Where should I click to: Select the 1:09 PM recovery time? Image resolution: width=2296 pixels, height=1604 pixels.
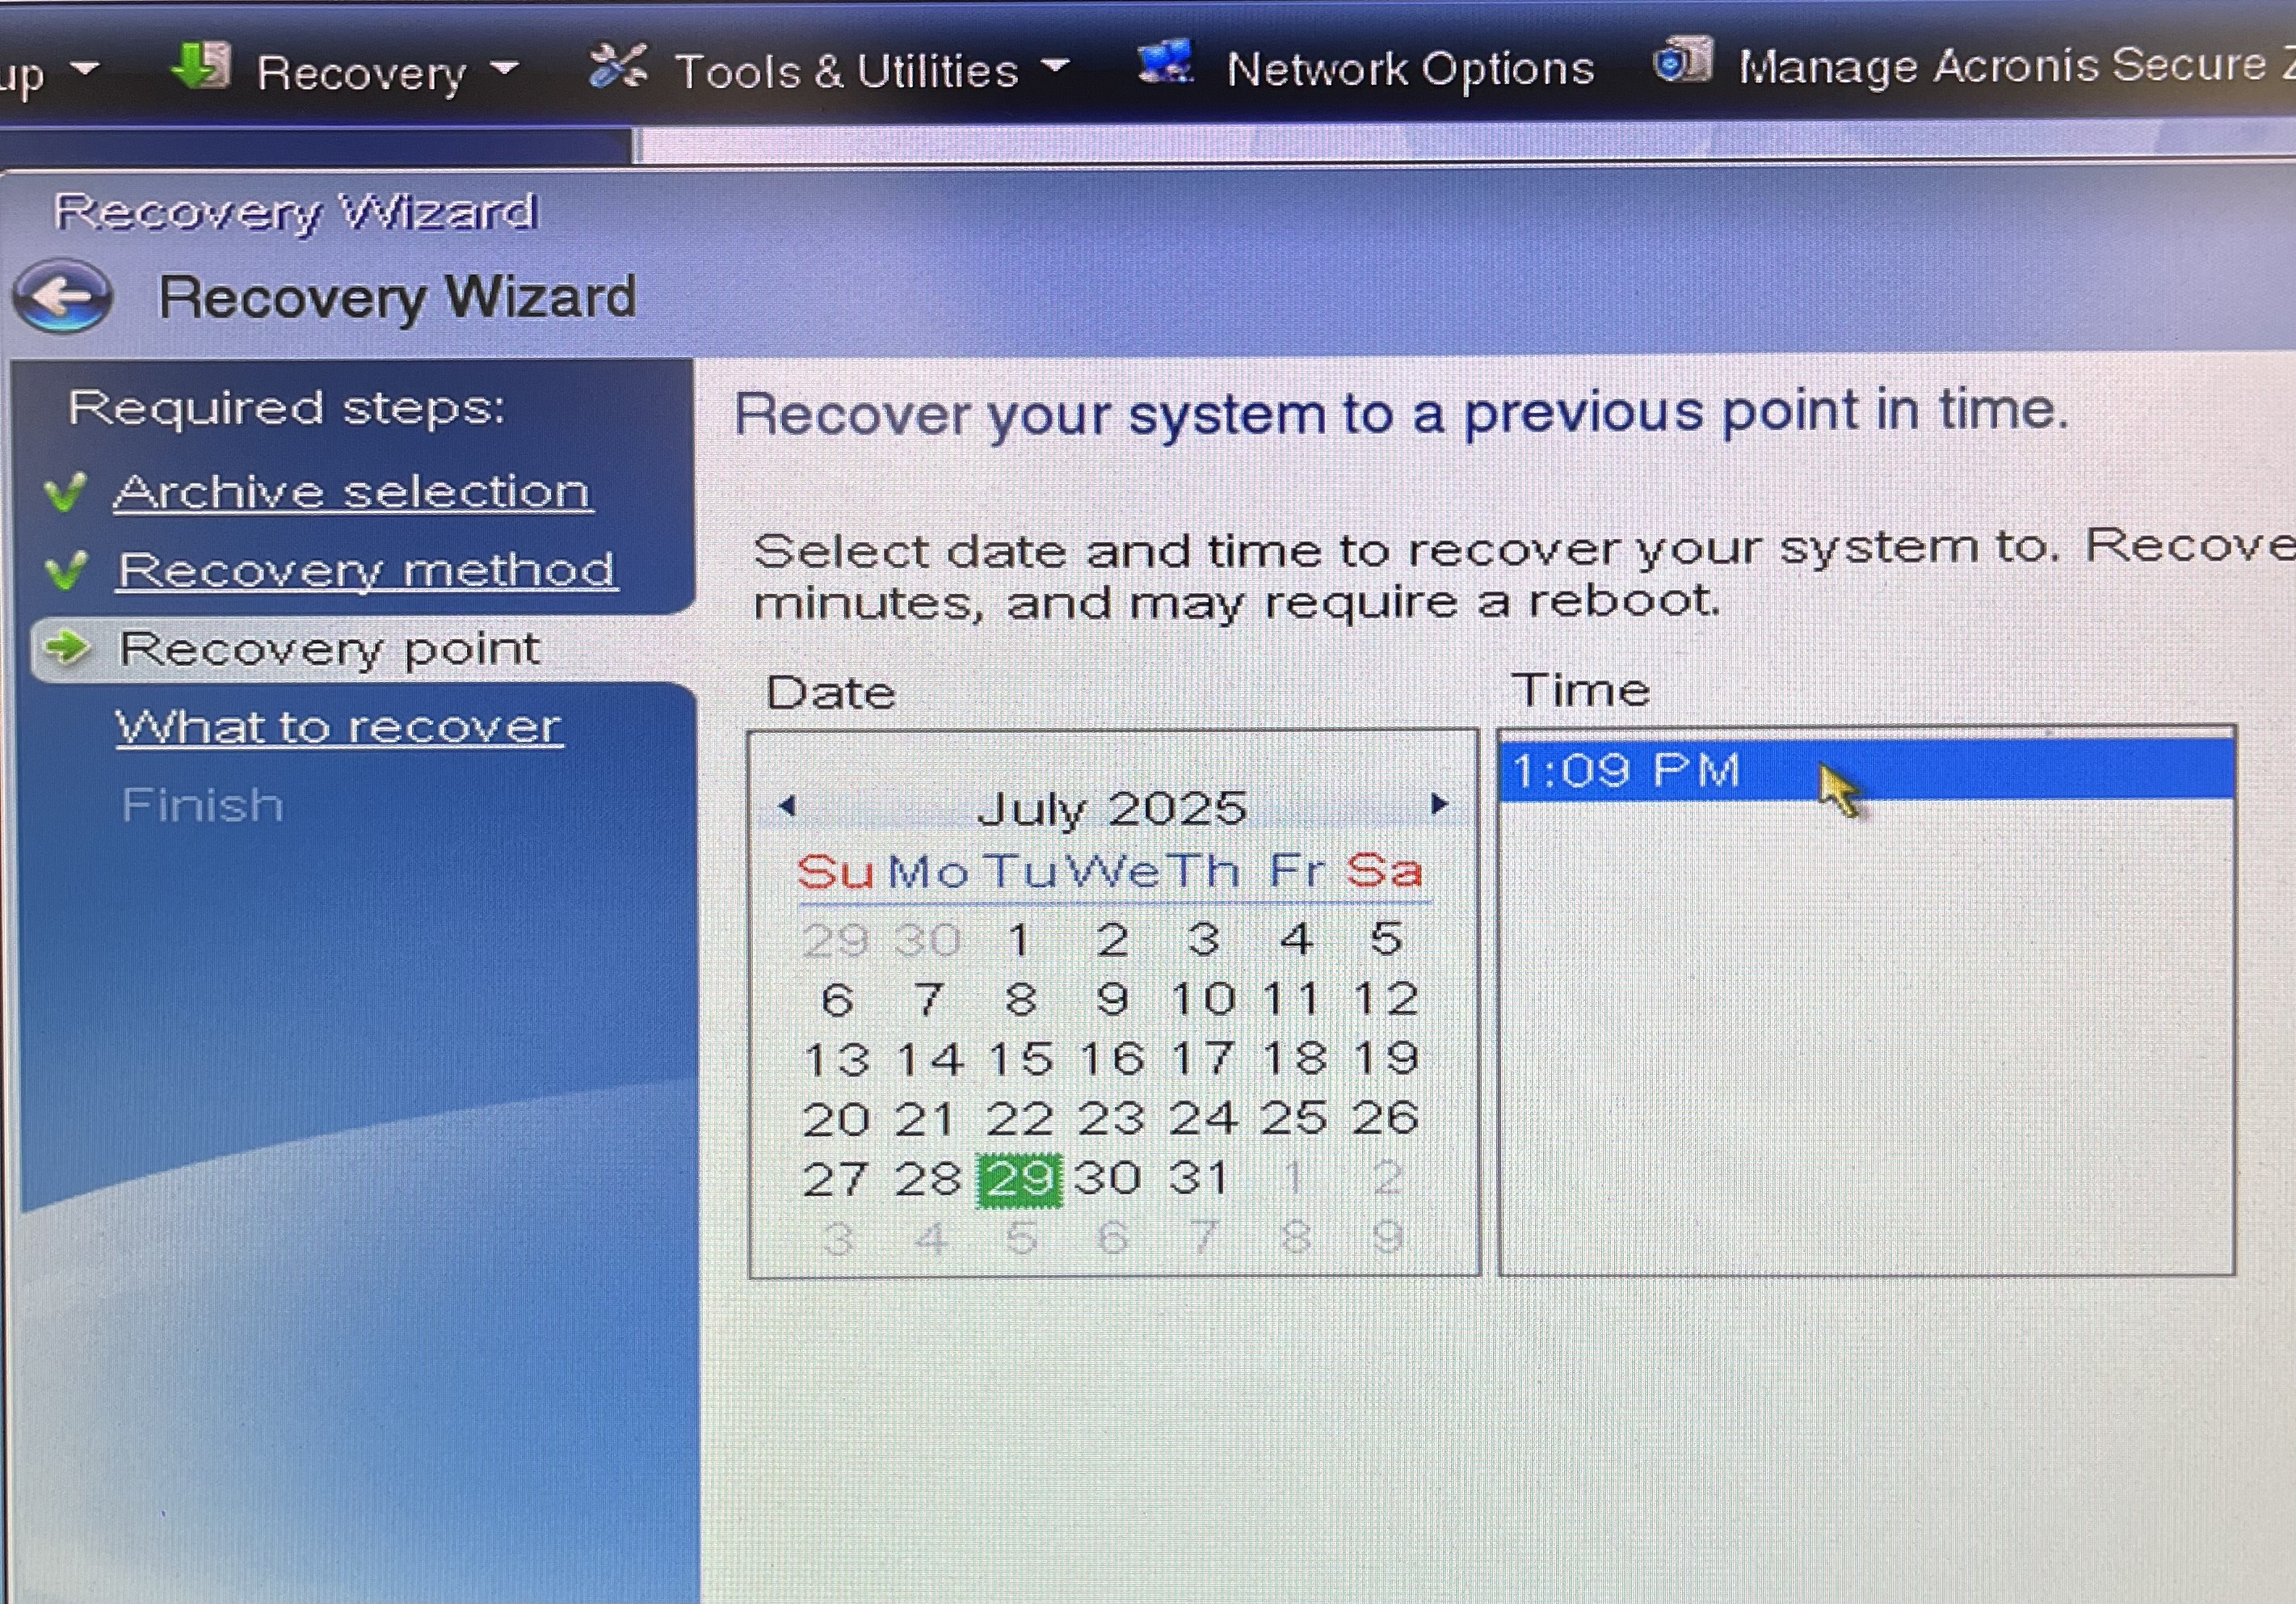(x=1866, y=770)
